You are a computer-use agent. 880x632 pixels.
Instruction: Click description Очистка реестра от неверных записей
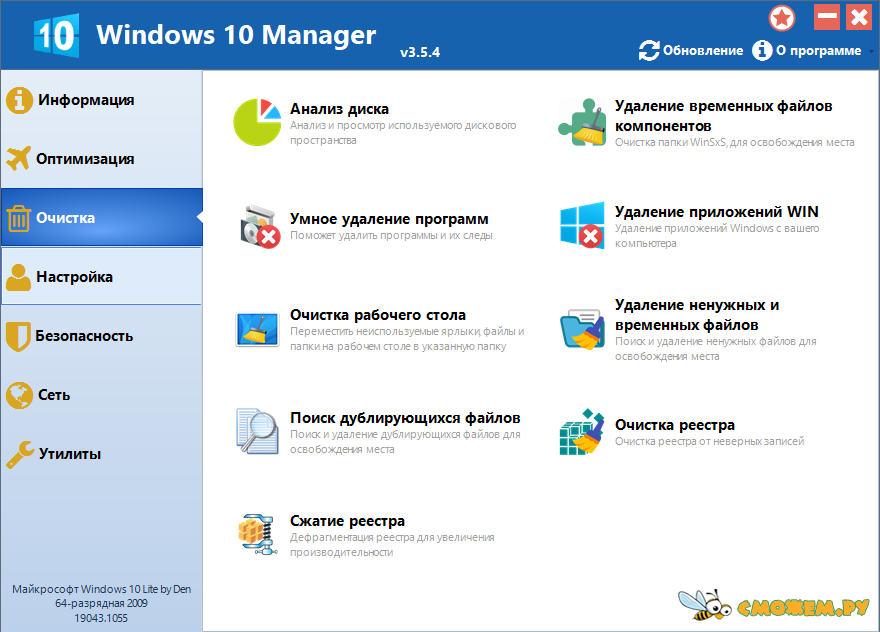pos(709,441)
